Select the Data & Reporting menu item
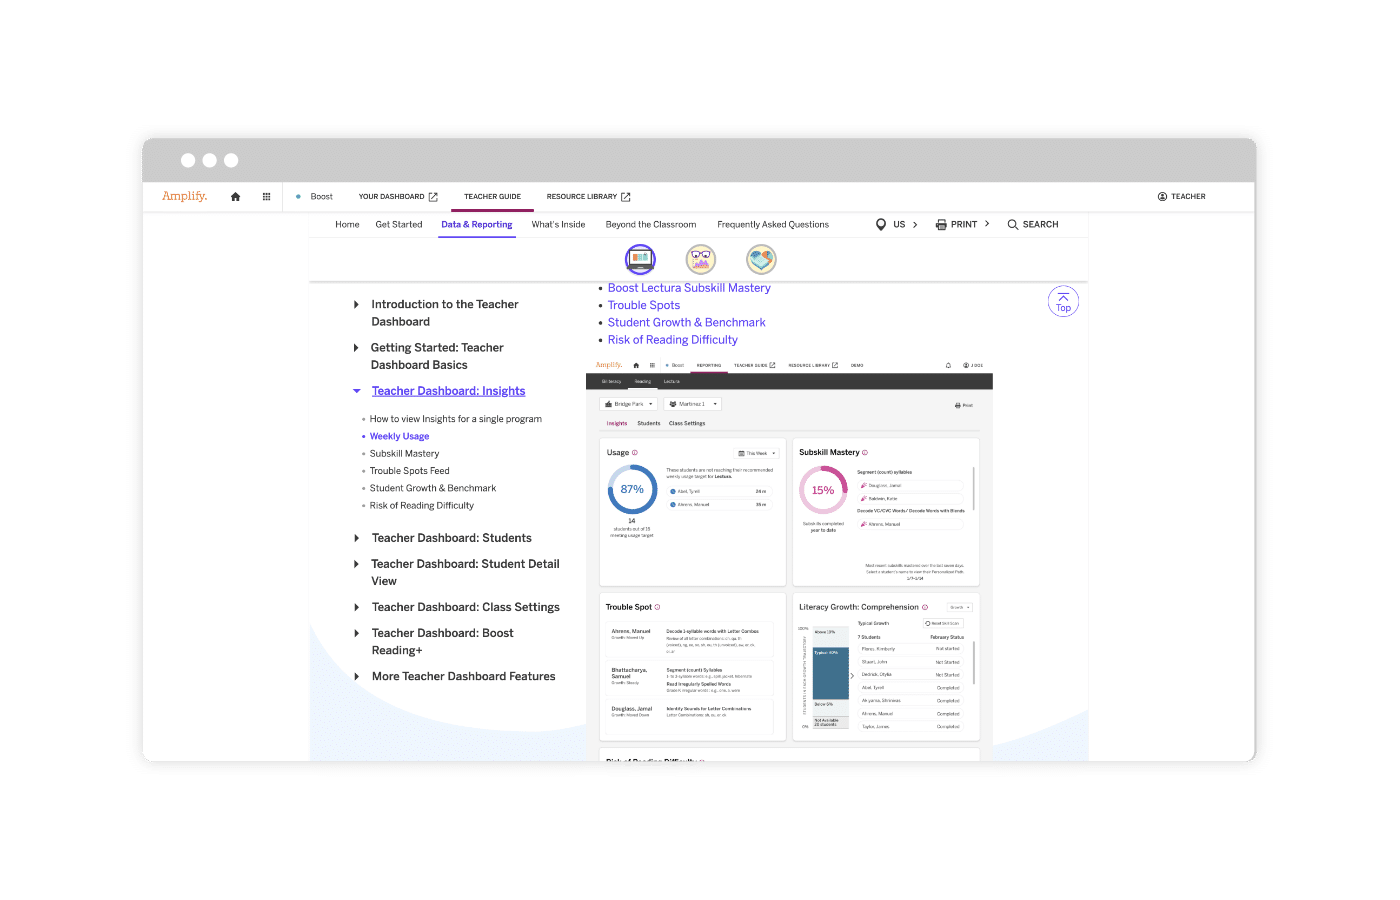Image resolution: width=1400 pixels, height=900 pixels. click(x=477, y=225)
